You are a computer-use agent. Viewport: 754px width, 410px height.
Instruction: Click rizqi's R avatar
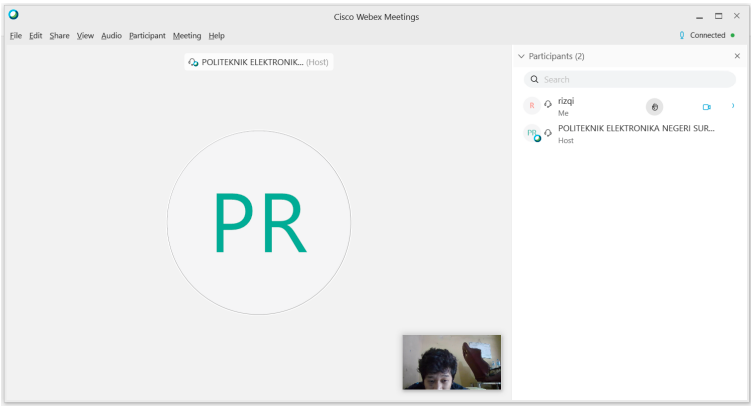click(x=532, y=106)
